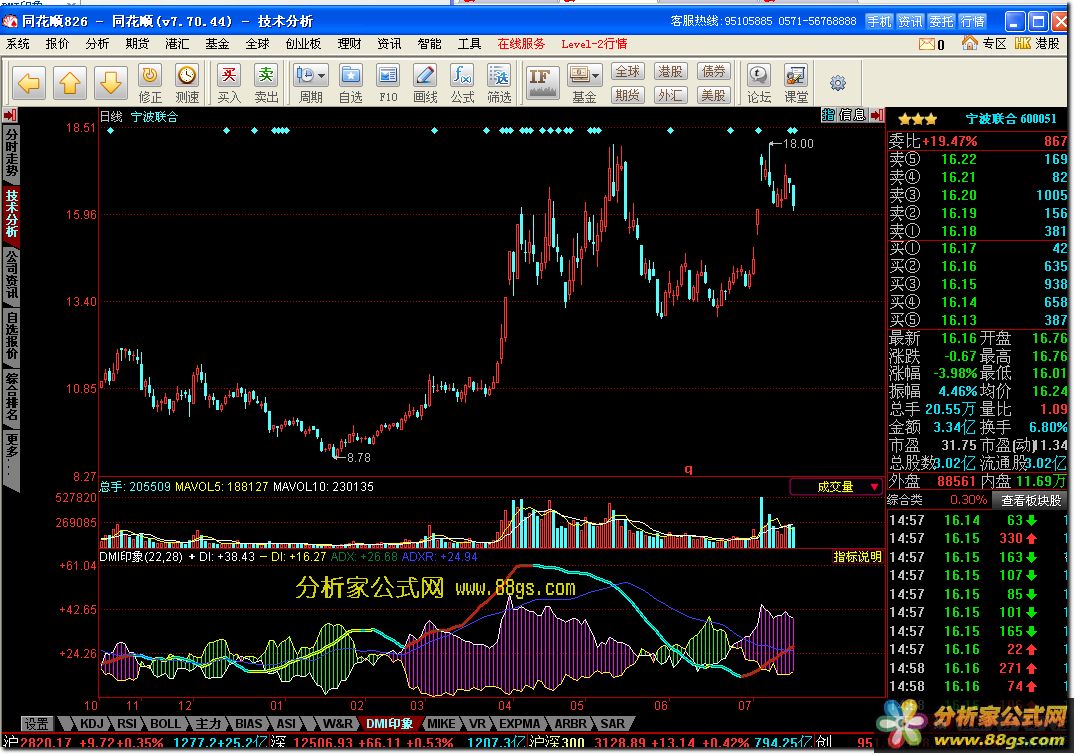Click the 行情 title bar button
Viewport: 1076px width, 755px height.
[x=972, y=21]
